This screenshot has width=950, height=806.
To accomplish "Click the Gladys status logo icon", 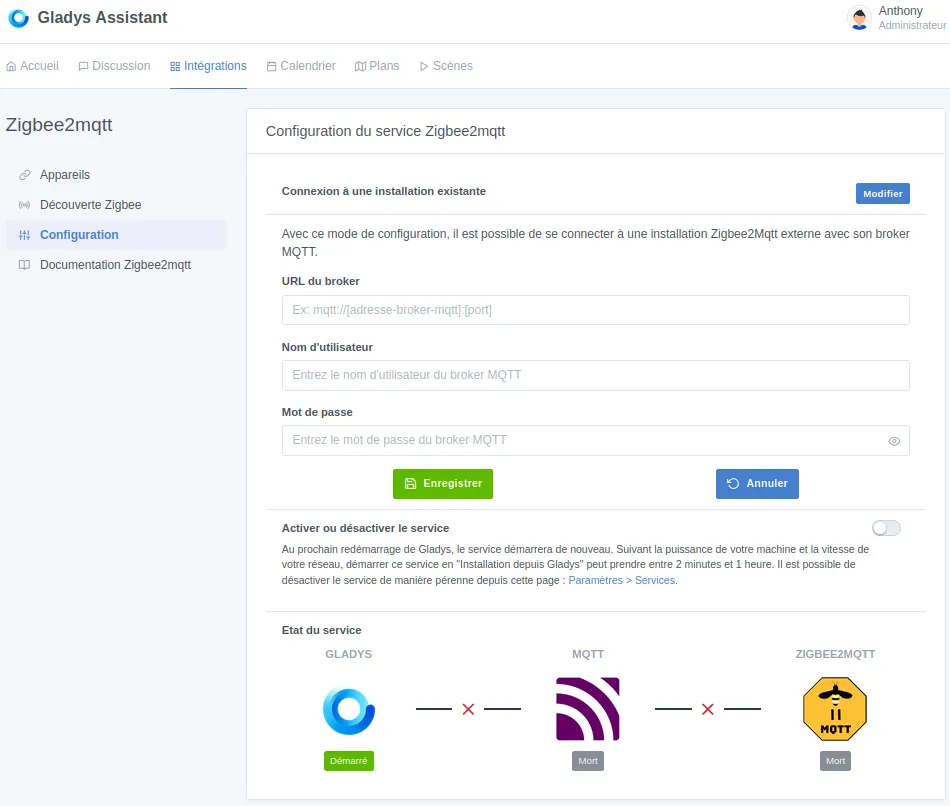I will pos(348,708).
